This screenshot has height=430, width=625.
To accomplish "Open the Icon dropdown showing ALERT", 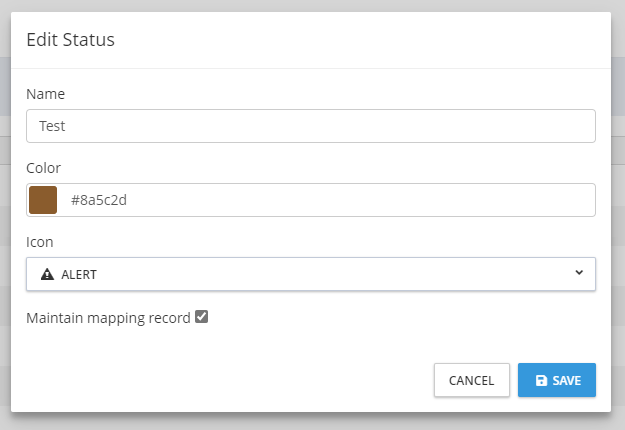I will [x=310, y=274].
